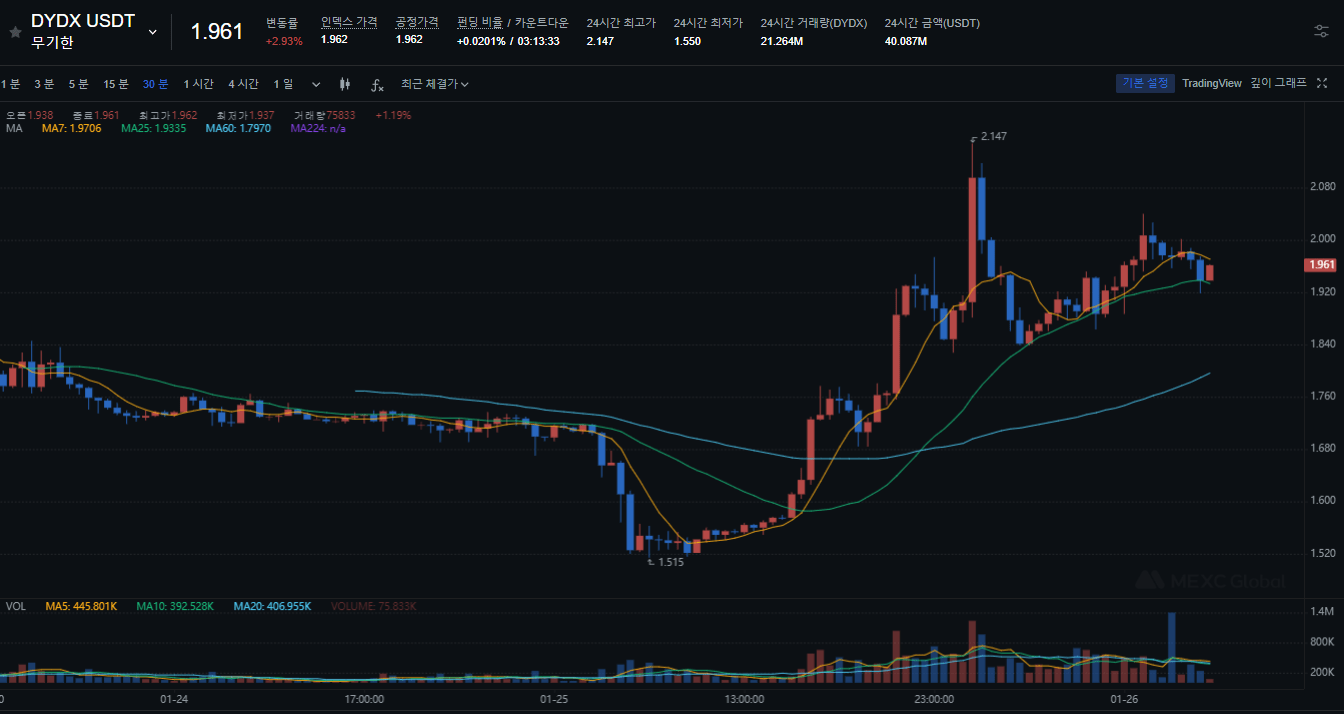Viewport: 1344px width, 714px height.
Task: Click the VOLUME: 75.833K legend
Action: click(373, 606)
